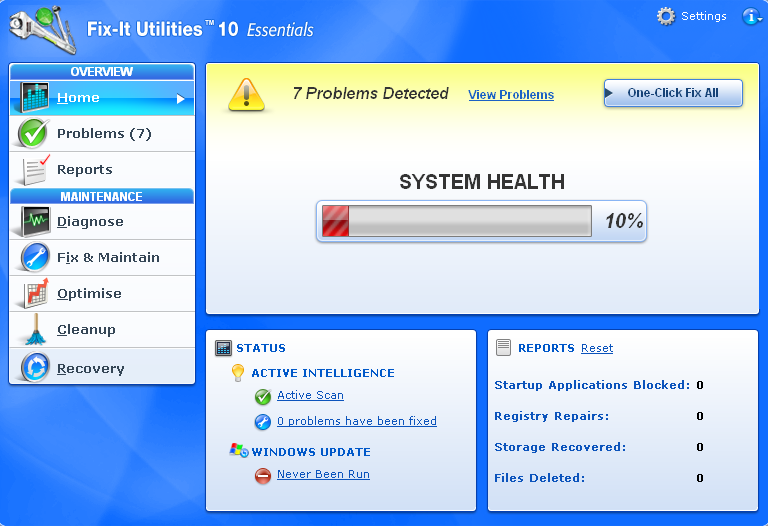Click the Active Intelligence lightbulb icon

coord(238,373)
